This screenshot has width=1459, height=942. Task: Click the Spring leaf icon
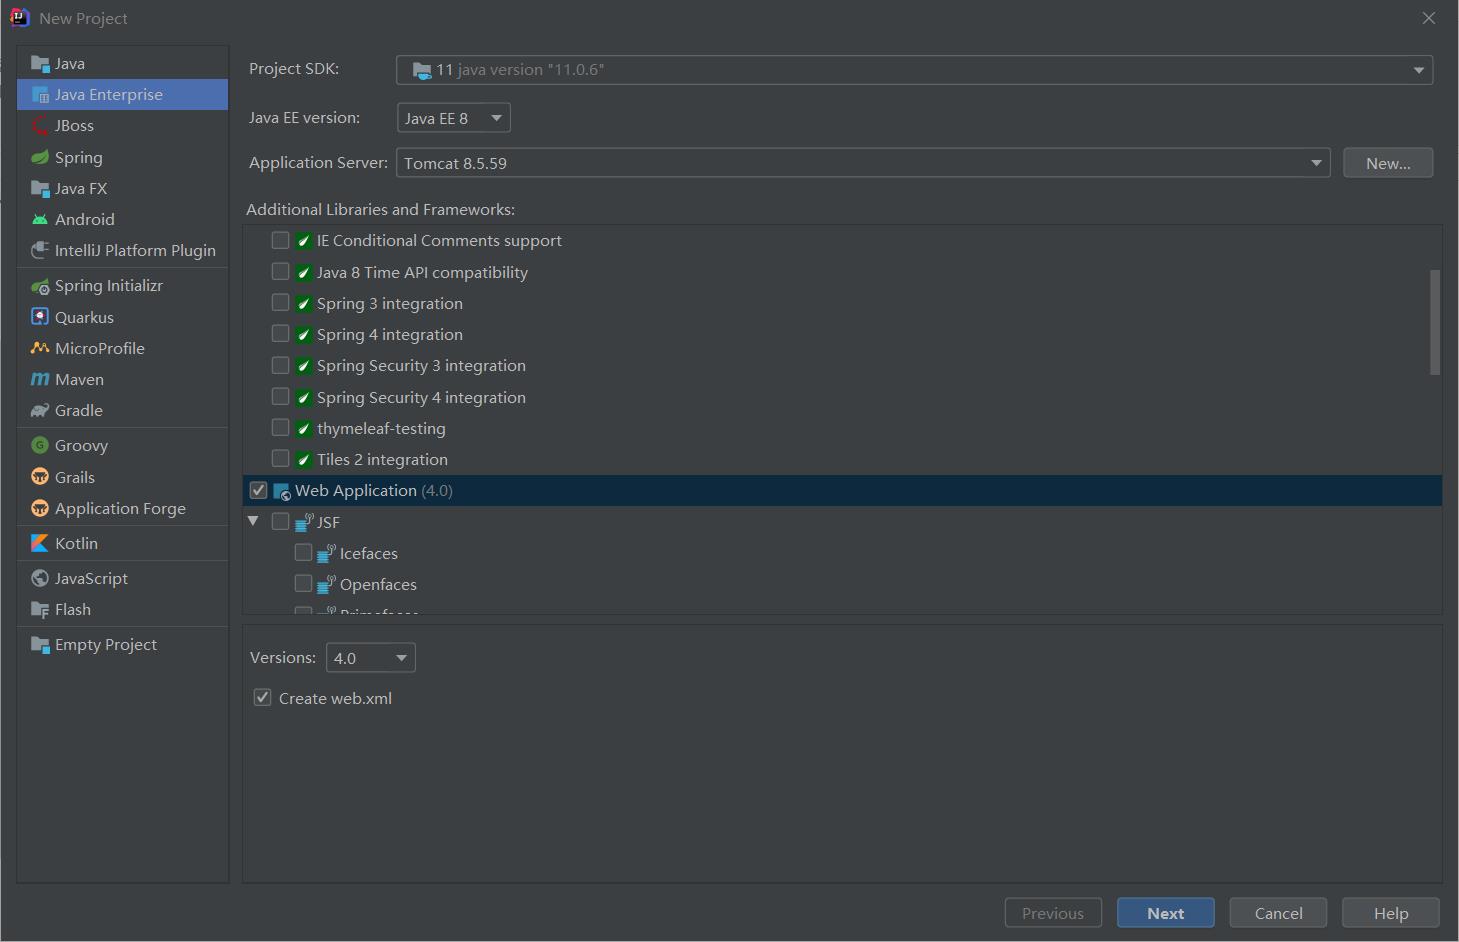coord(40,157)
